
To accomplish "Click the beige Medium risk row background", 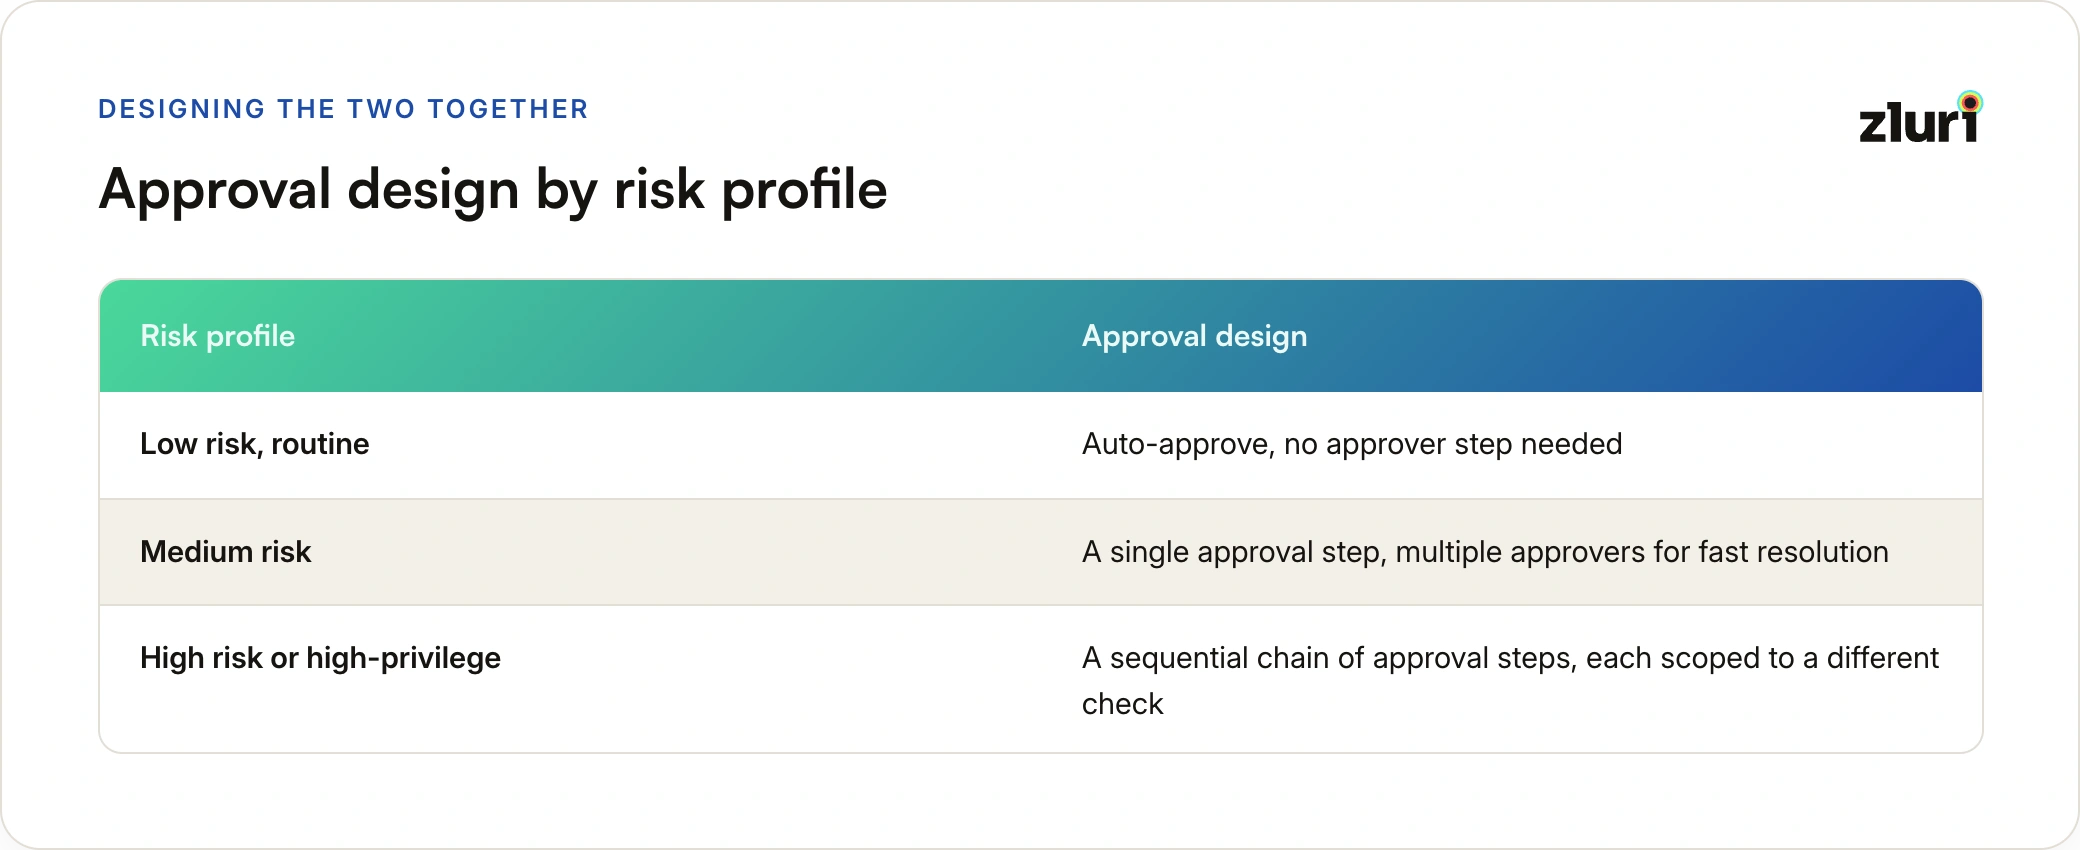I will pyautogui.click(x=1040, y=552).
